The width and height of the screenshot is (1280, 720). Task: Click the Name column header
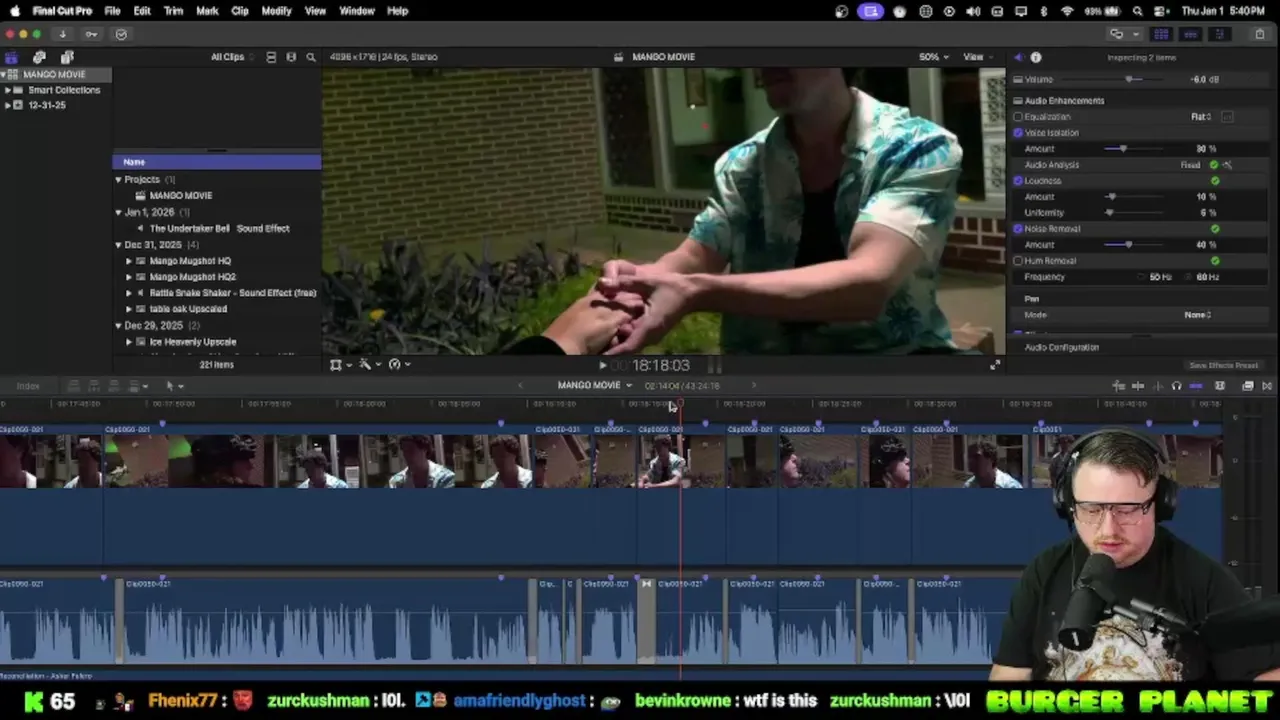coord(216,162)
